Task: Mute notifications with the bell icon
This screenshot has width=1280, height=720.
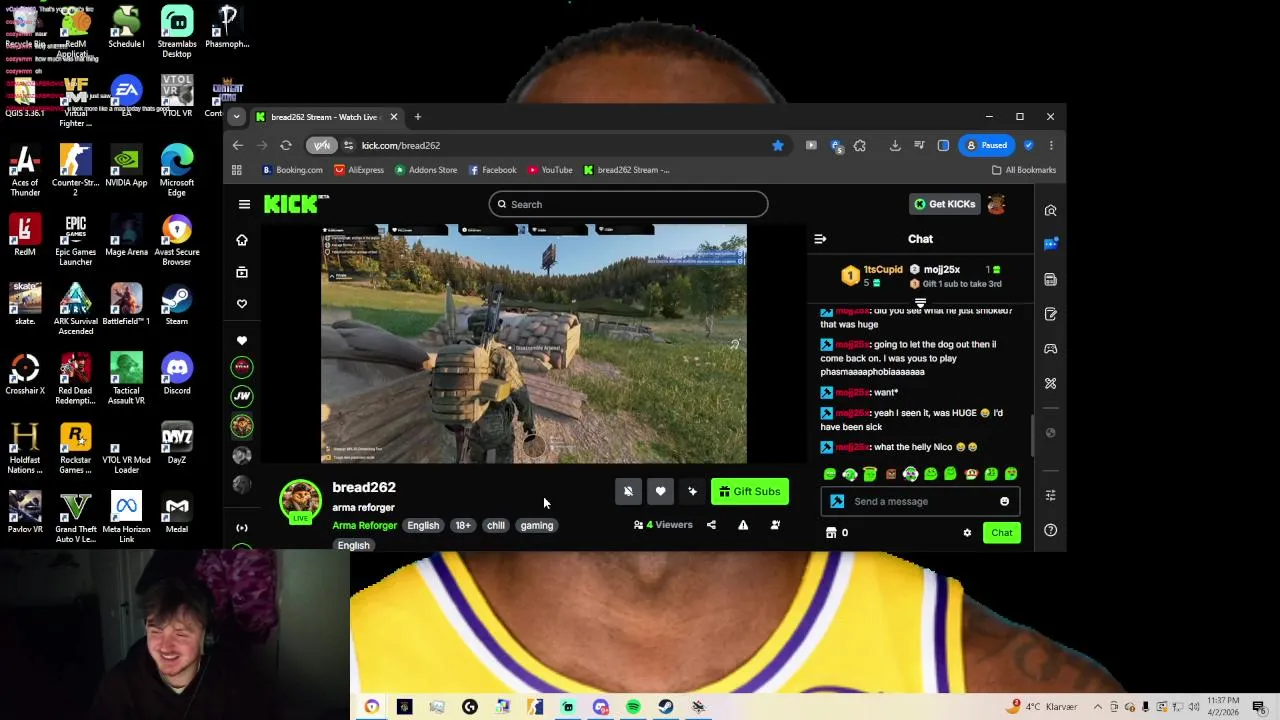Action: (x=628, y=491)
